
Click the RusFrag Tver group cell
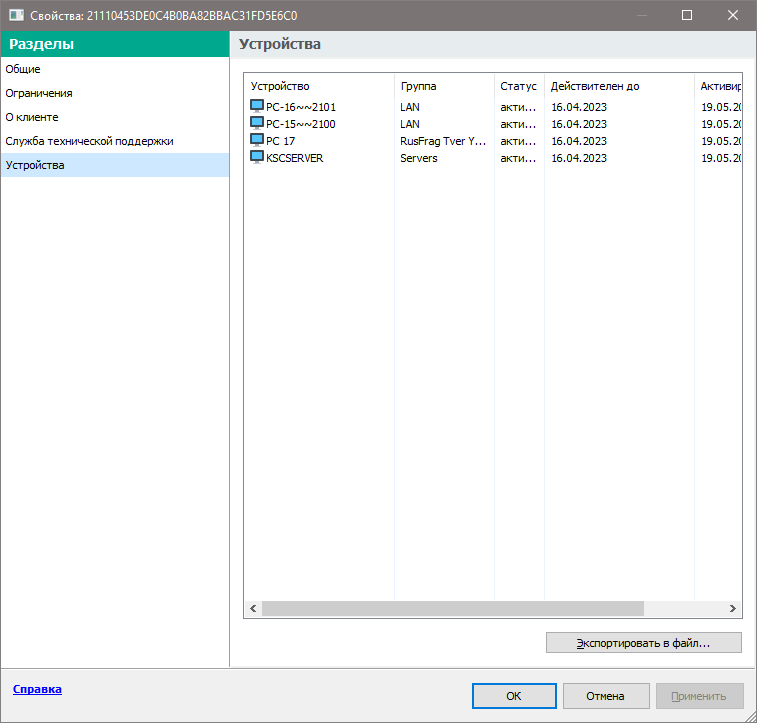click(x=443, y=141)
